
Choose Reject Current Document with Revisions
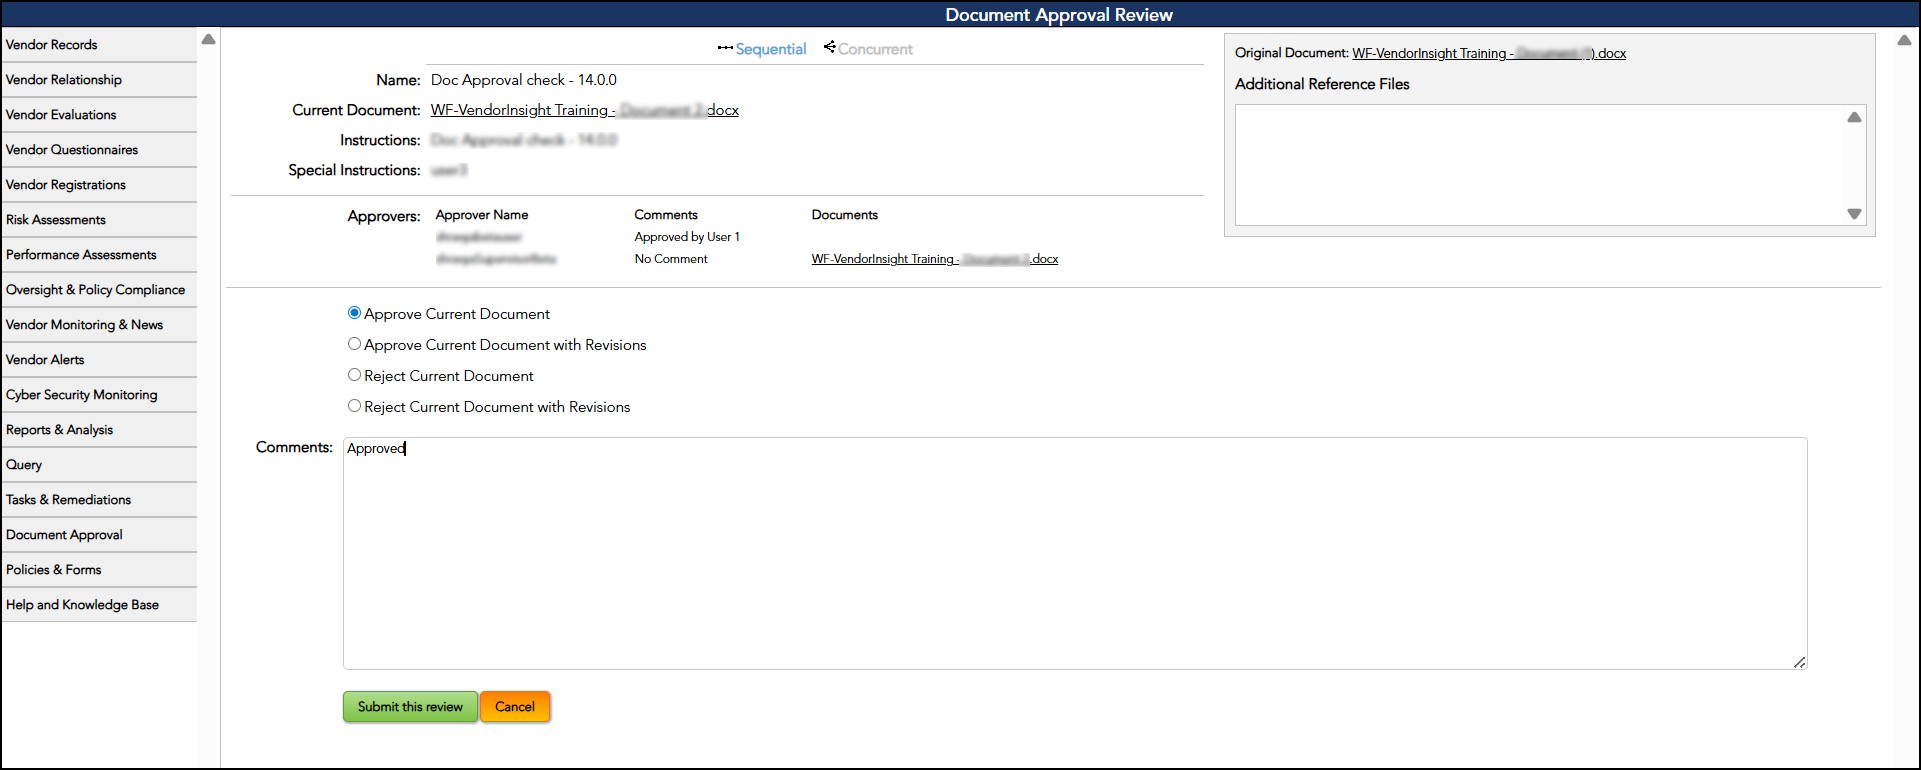(x=354, y=406)
